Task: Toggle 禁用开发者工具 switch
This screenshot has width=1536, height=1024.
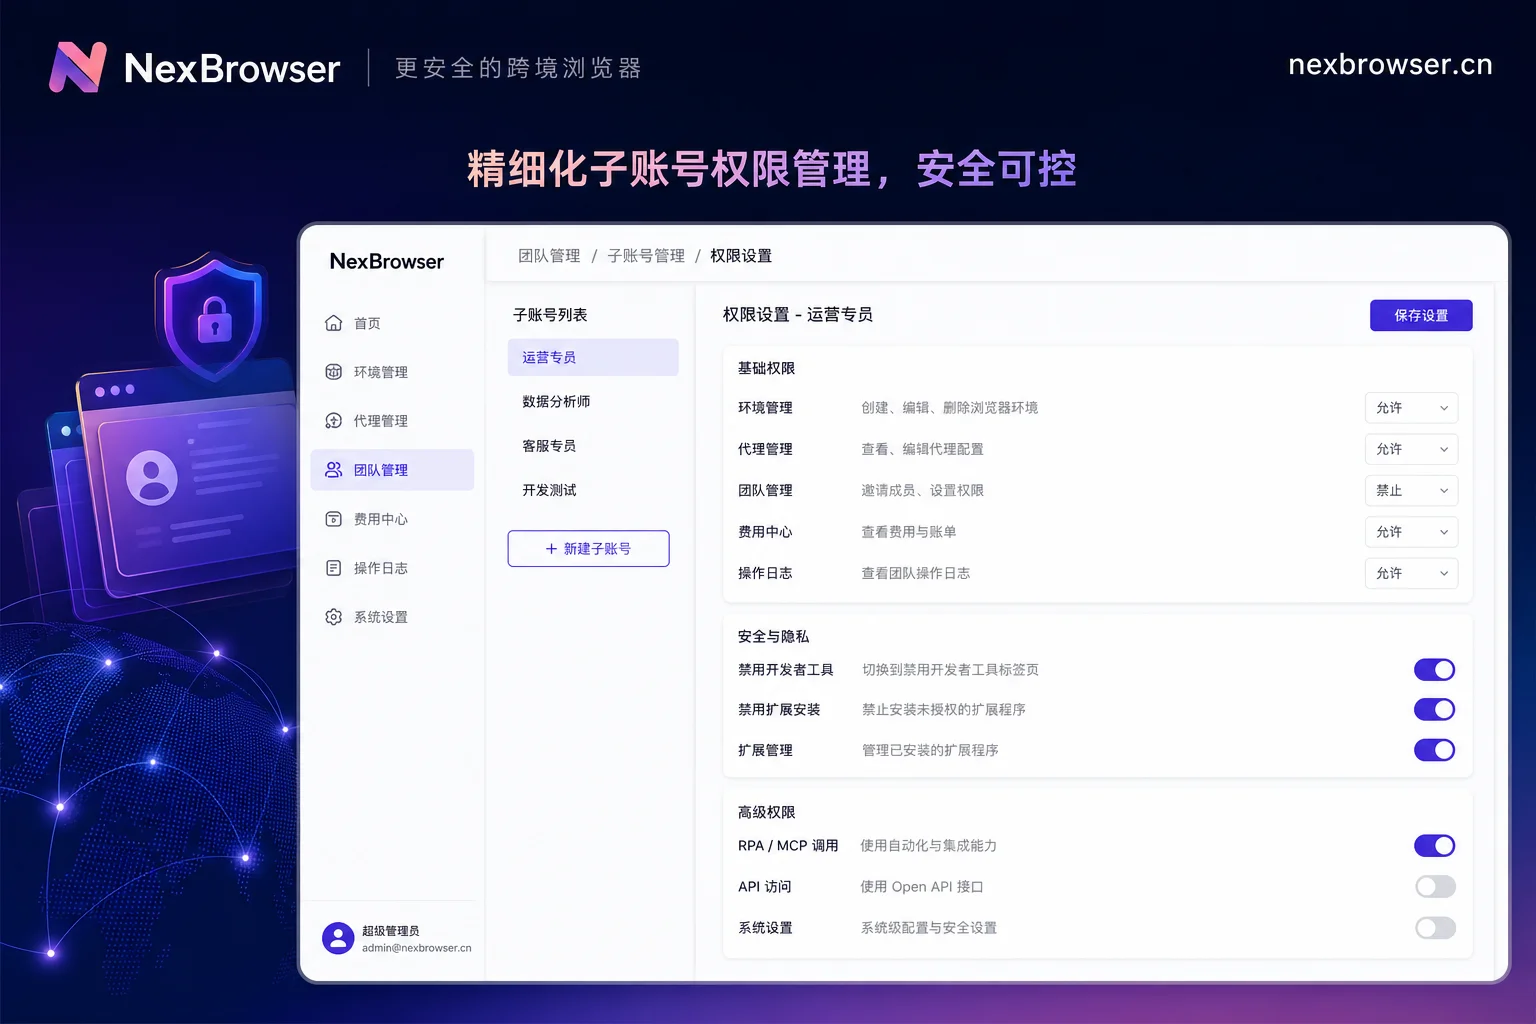Action: pos(1434,670)
